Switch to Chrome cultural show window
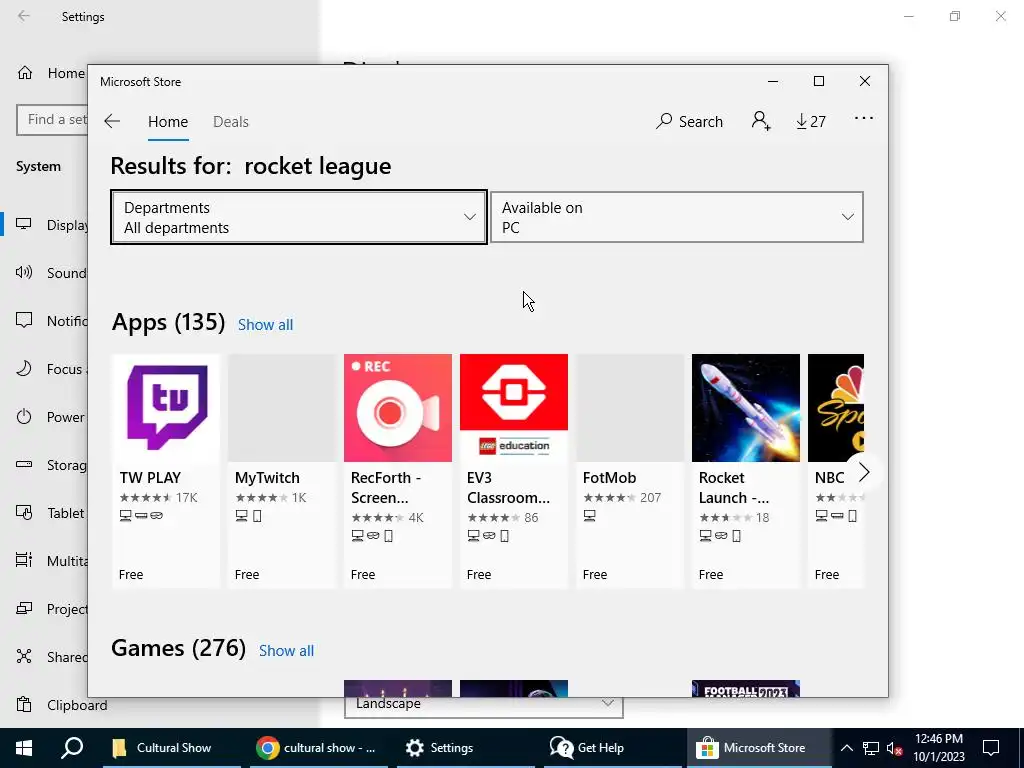Image resolution: width=1024 pixels, height=768 pixels. [x=319, y=748]
